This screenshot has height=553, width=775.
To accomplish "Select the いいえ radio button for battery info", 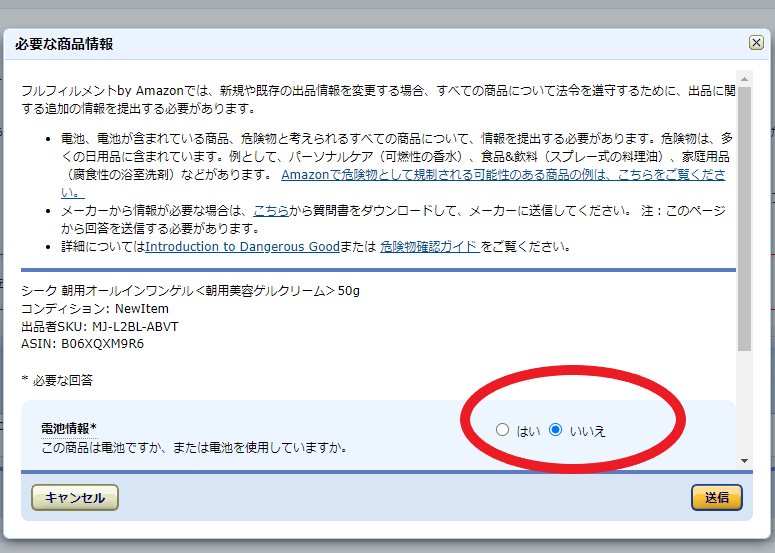I will point(556,429).
